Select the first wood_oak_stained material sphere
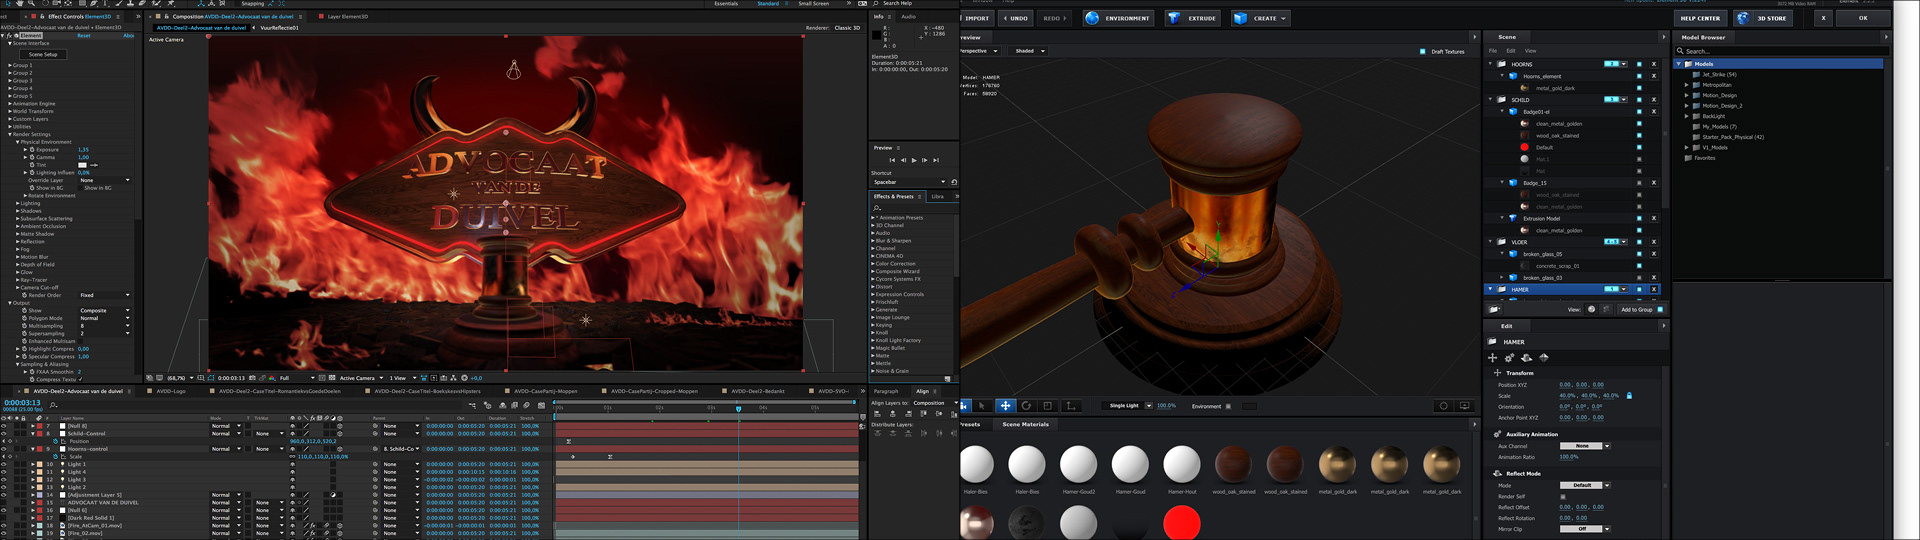 [x=1233, y=464]
